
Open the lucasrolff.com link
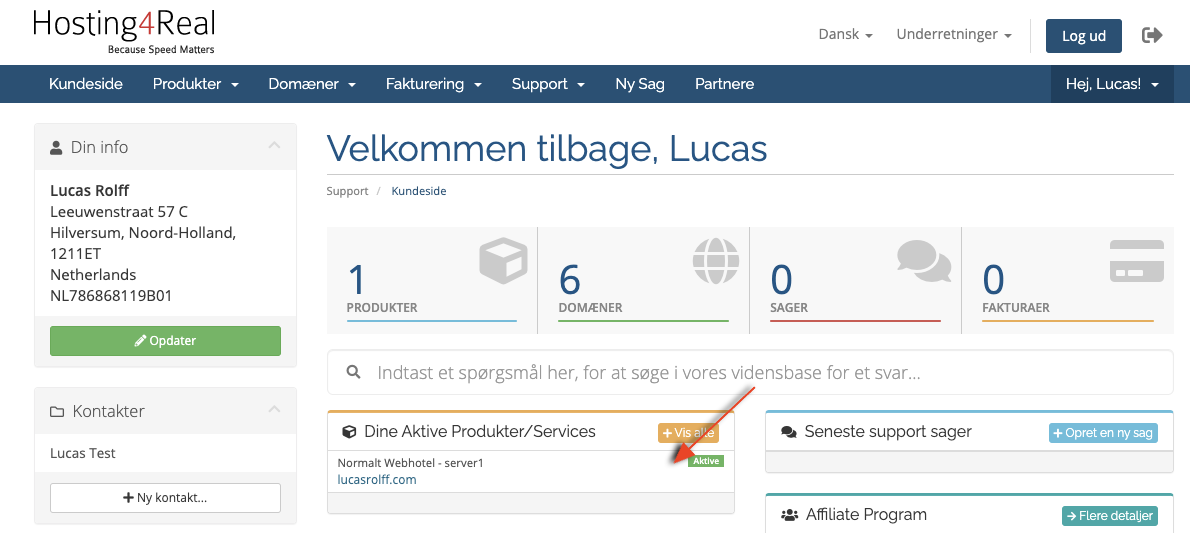(x=377, y=479)
